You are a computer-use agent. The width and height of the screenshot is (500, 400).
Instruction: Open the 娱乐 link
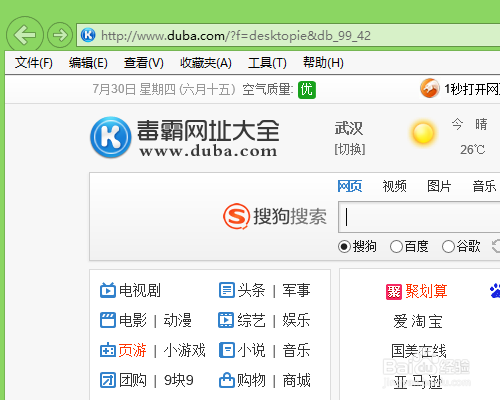296,320
